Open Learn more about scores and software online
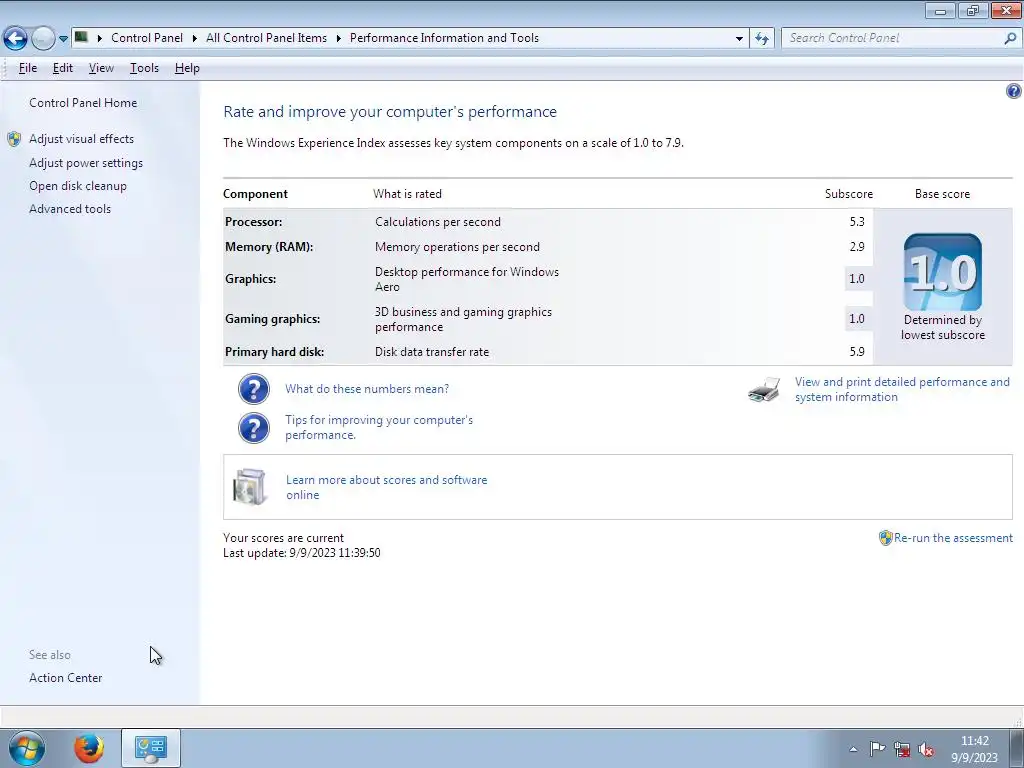Image resolution: width=1024 pixels, height=768 pixels. pyautogui.click(x=387, y=487)
